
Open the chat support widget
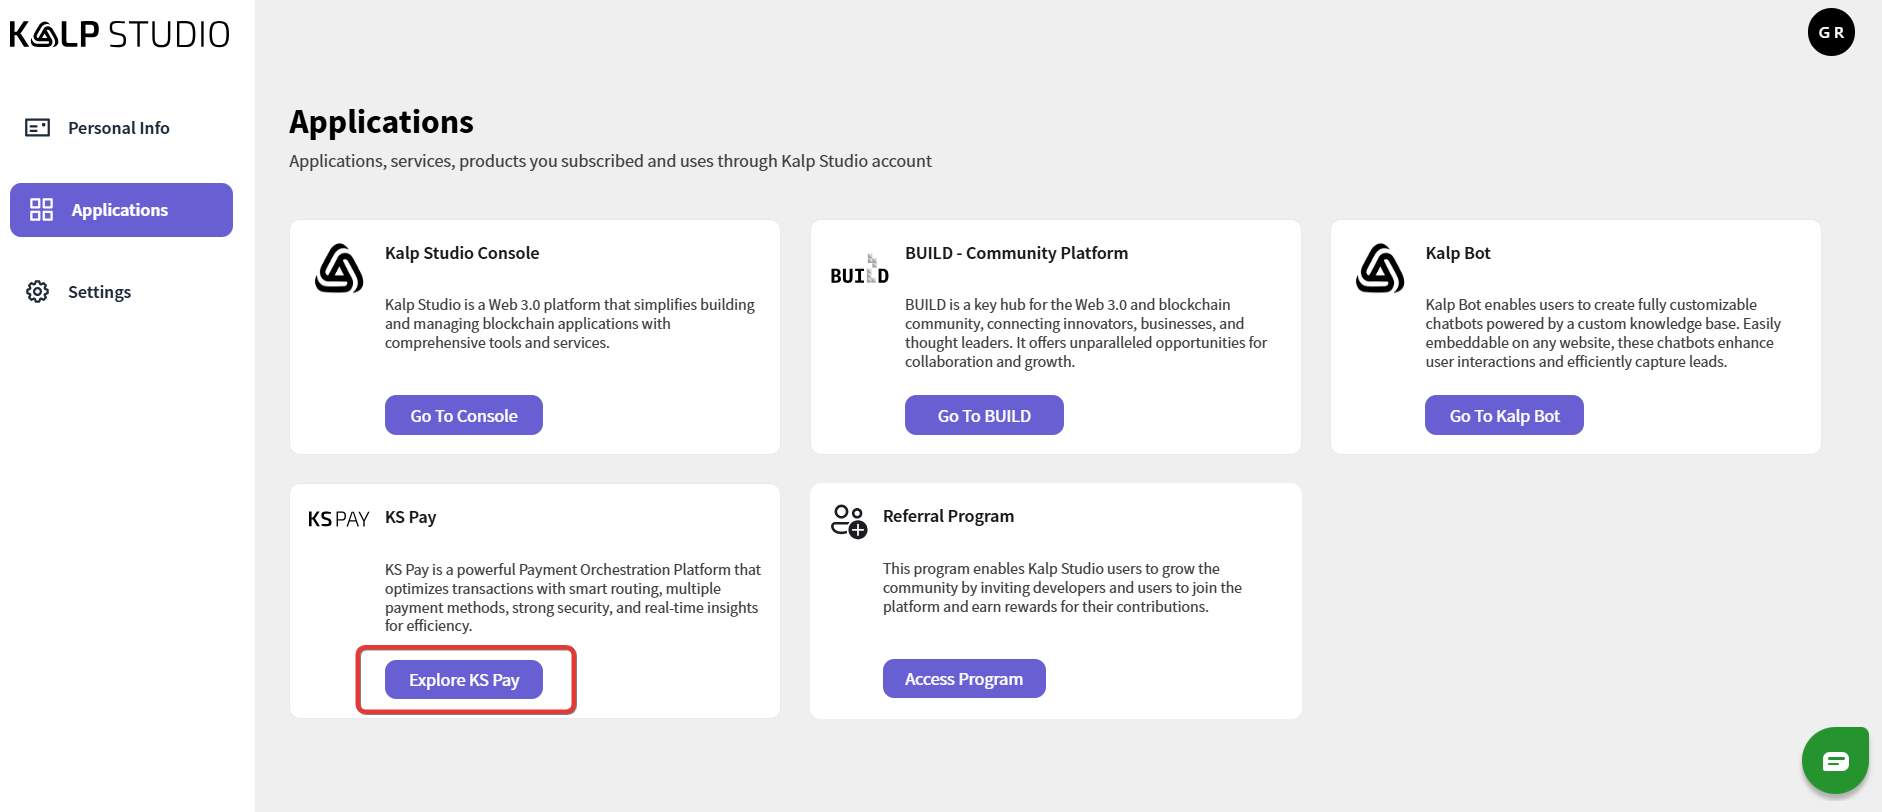(1835, 761)
